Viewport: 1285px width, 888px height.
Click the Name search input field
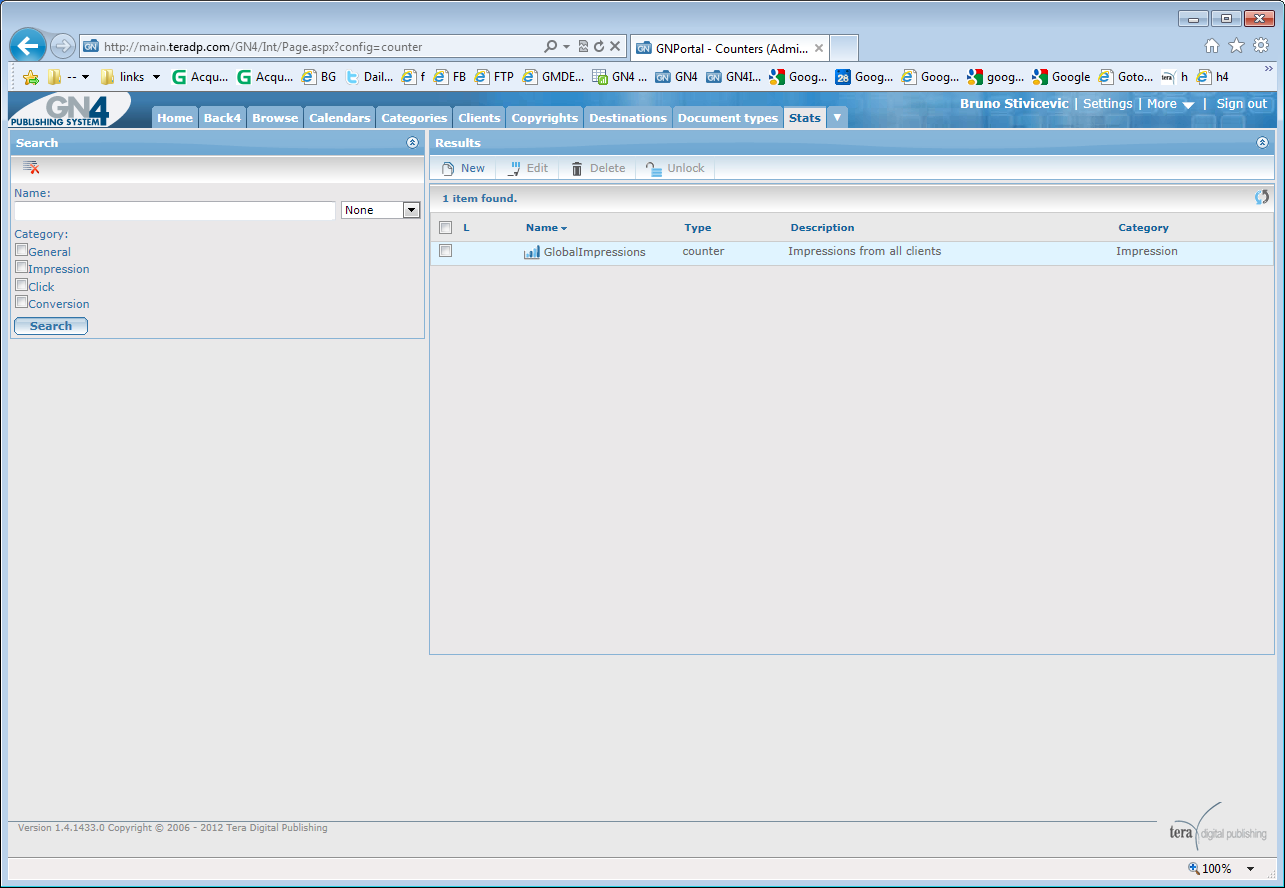pos(175,211)
